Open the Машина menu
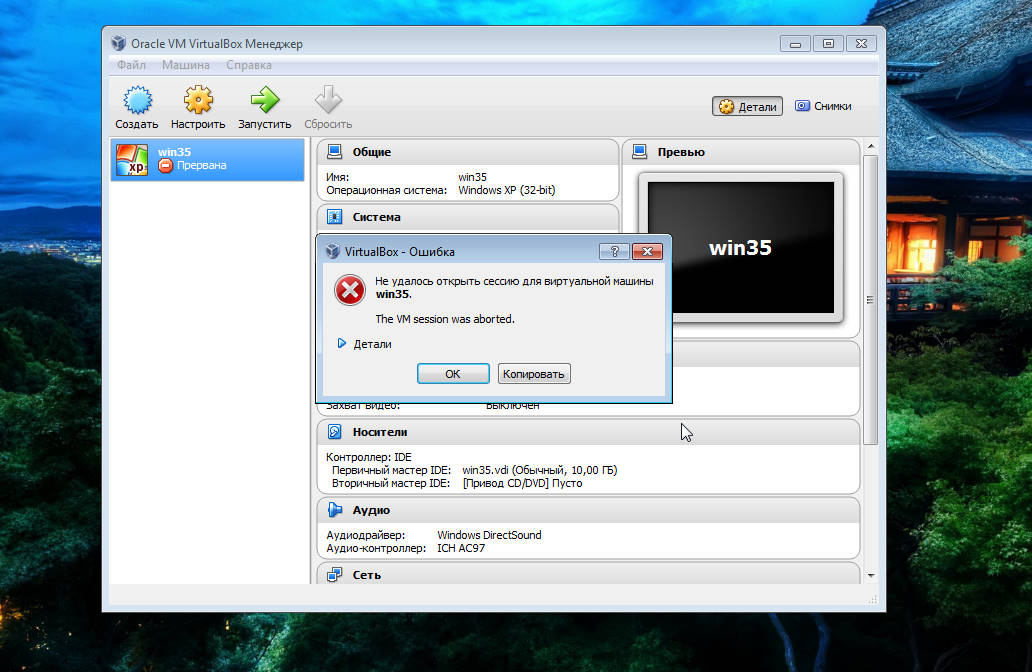This screenshot has height=672, width=1032. tap(186, 65)
